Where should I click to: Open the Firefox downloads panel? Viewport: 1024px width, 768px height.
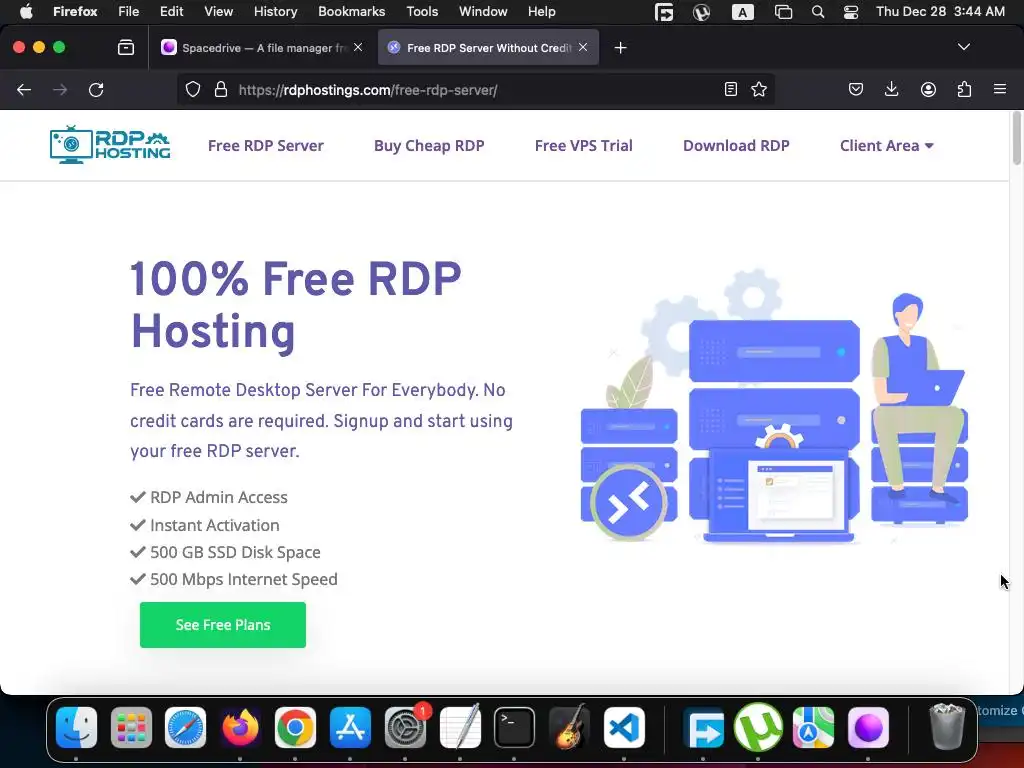click(x=891, y=89)
